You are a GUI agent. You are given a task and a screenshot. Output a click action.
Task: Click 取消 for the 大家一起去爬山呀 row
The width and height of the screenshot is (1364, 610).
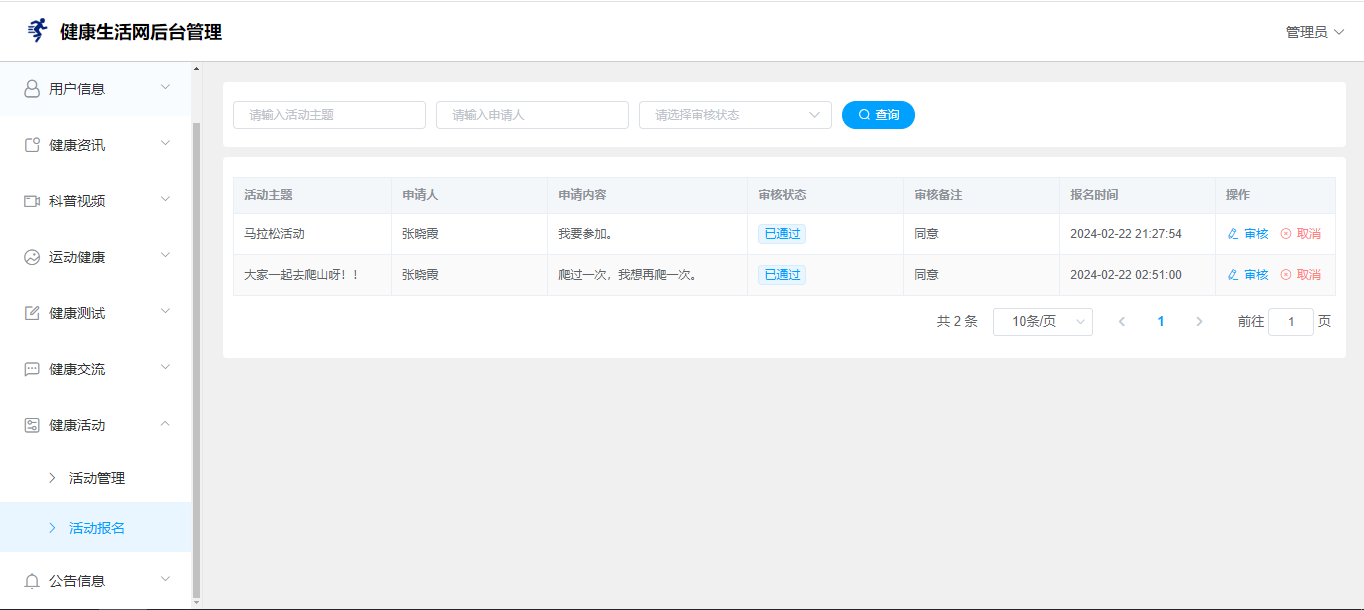pyautogui.click(x=1300, y=275)
